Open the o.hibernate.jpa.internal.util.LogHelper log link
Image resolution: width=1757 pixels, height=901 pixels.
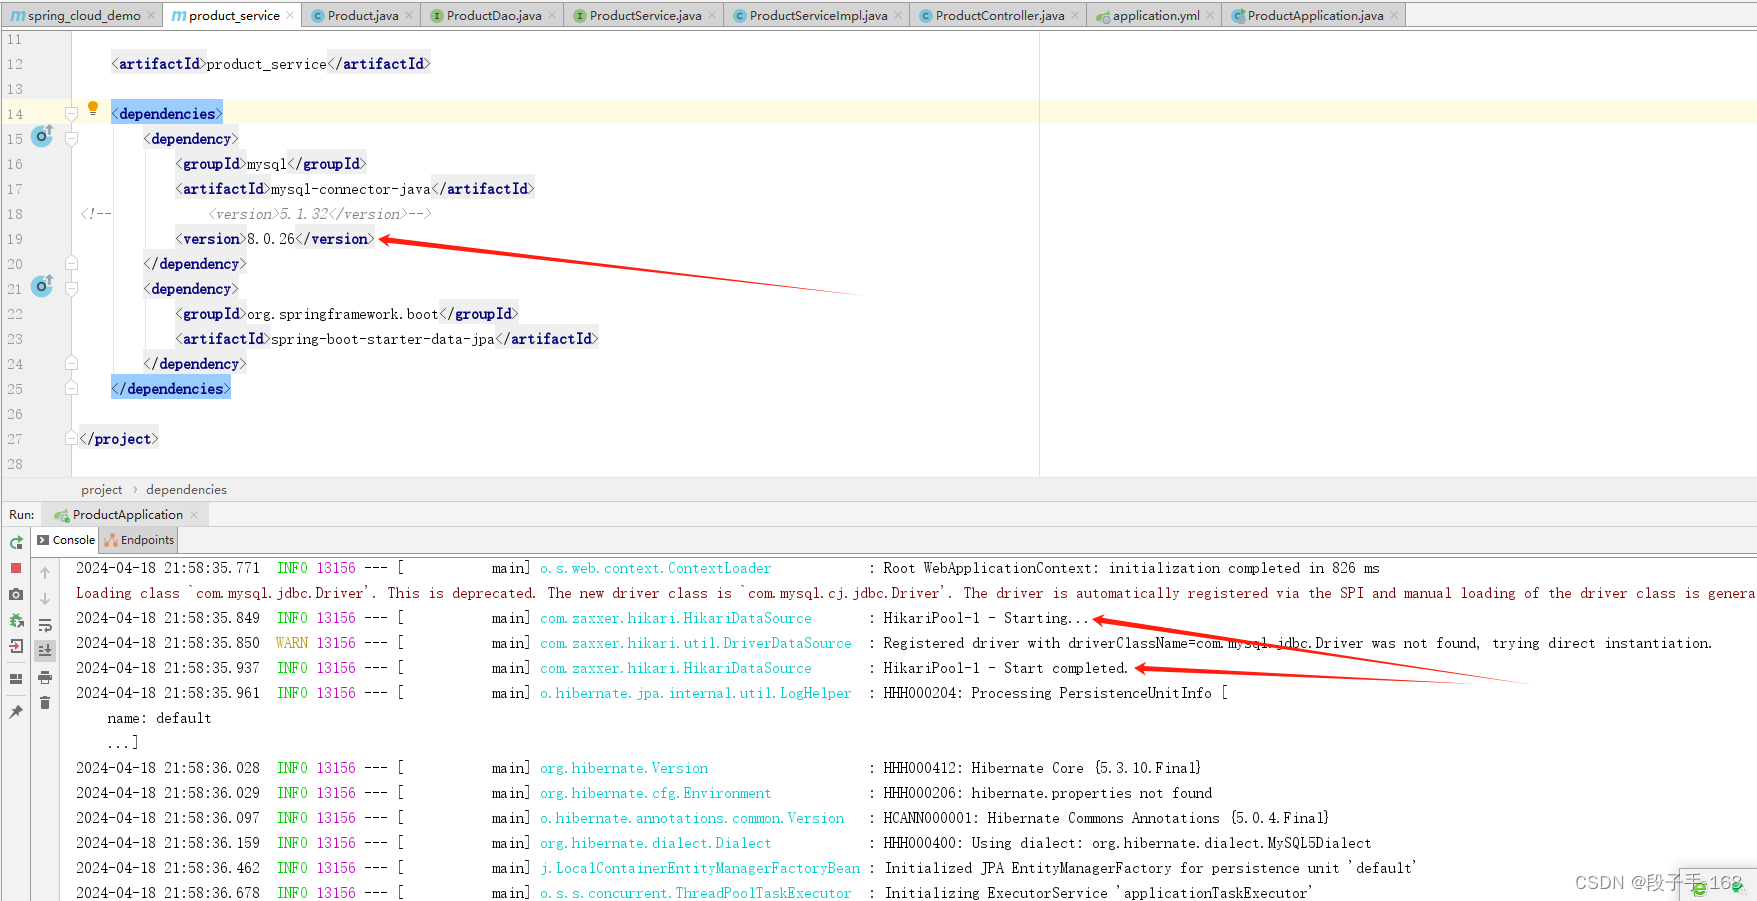pos(696,693)
